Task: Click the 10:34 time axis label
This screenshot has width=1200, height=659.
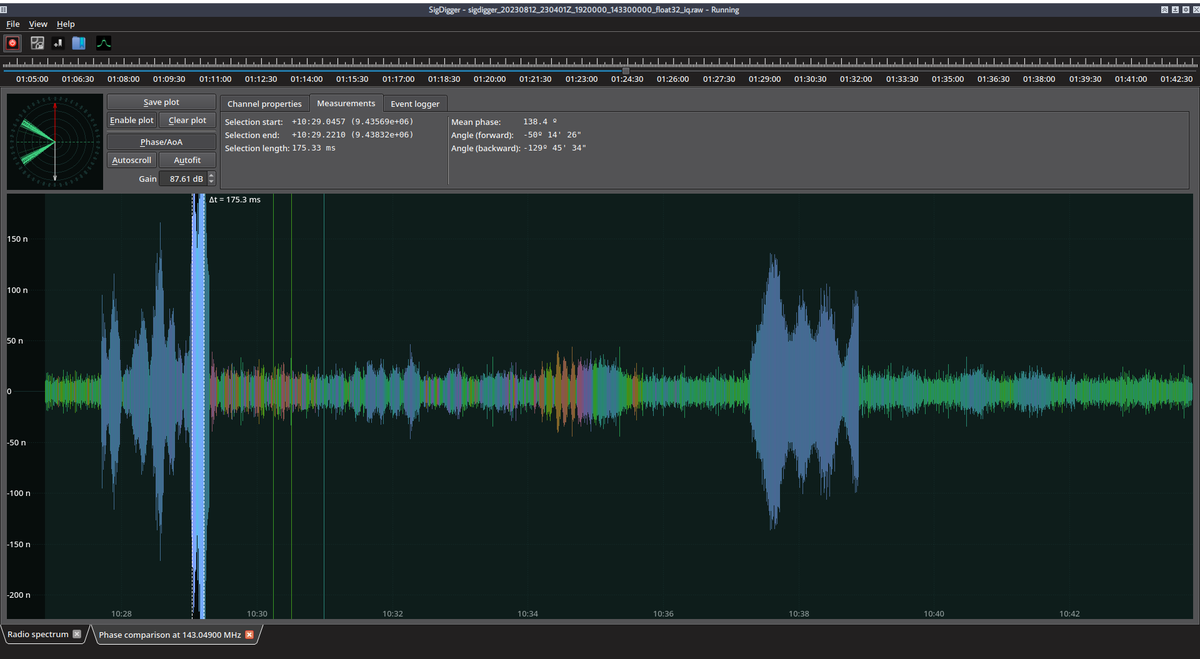Action: (528, 613)
